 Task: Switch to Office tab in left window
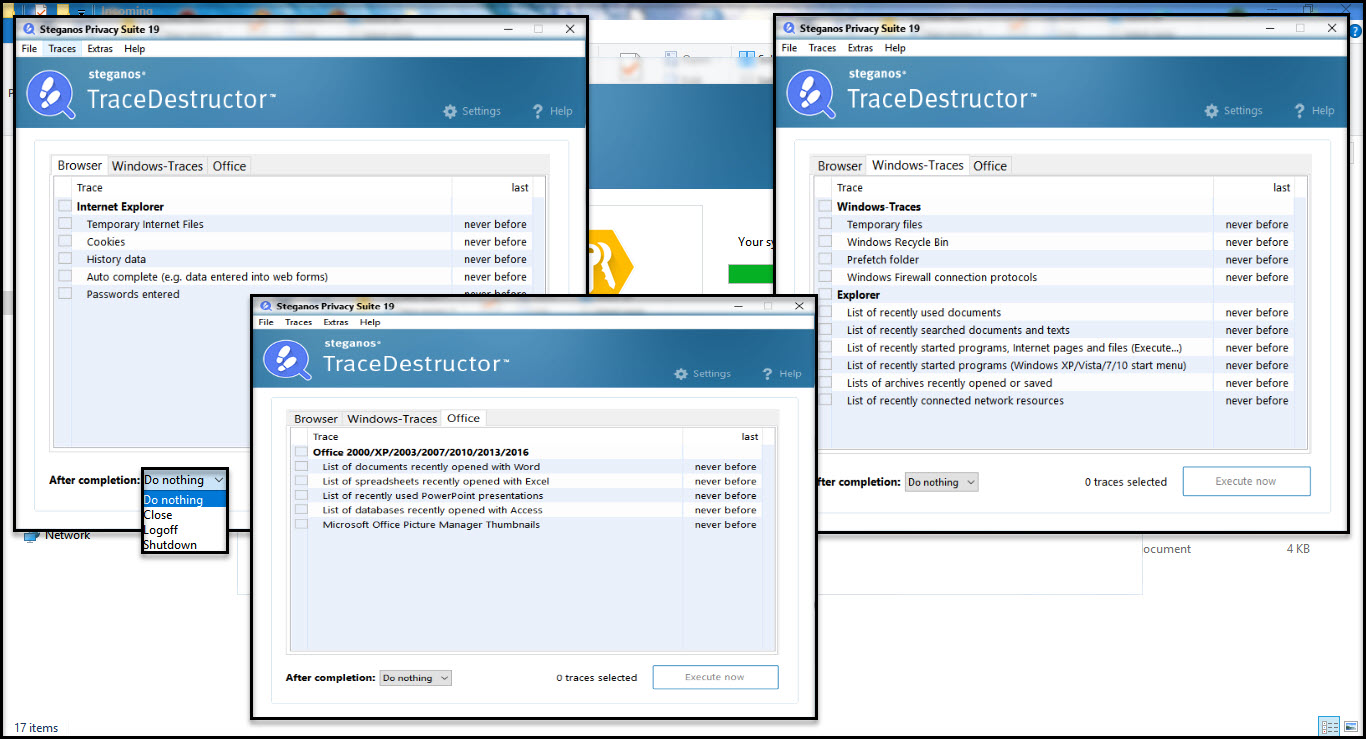coord(229,166)
